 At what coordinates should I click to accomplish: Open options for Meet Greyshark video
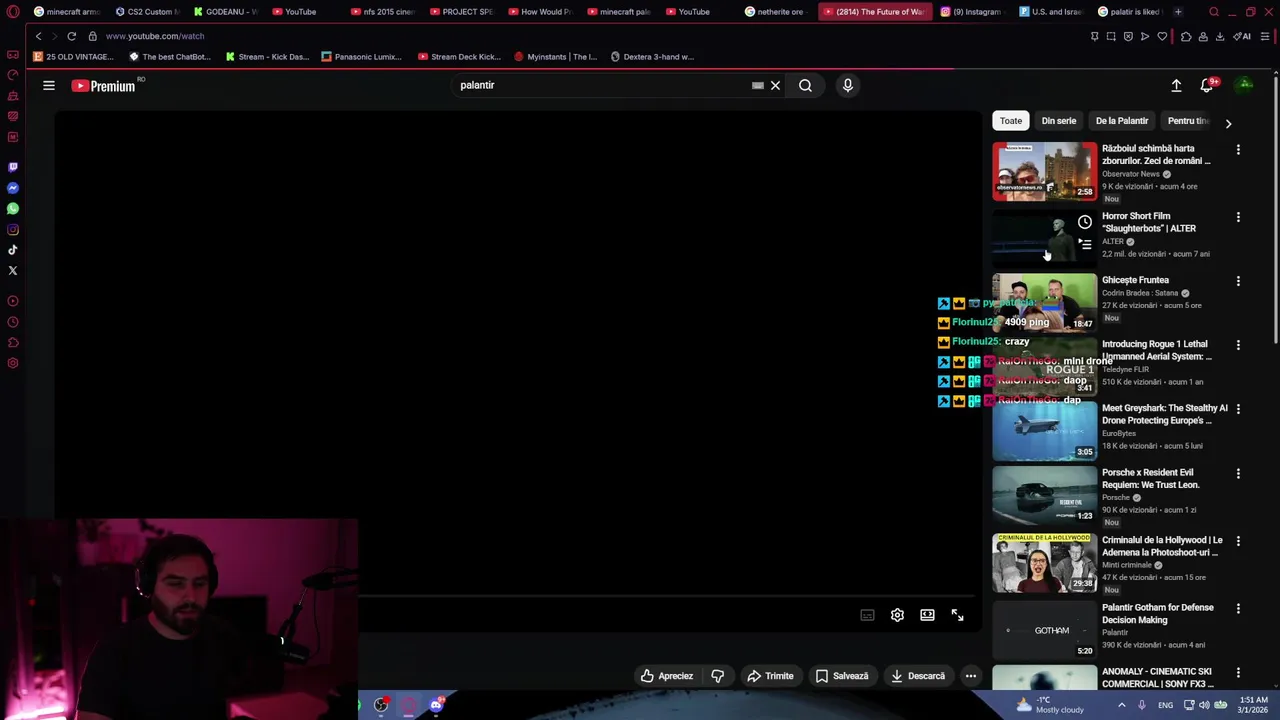pyautogui.click(x=1238, y=409)
